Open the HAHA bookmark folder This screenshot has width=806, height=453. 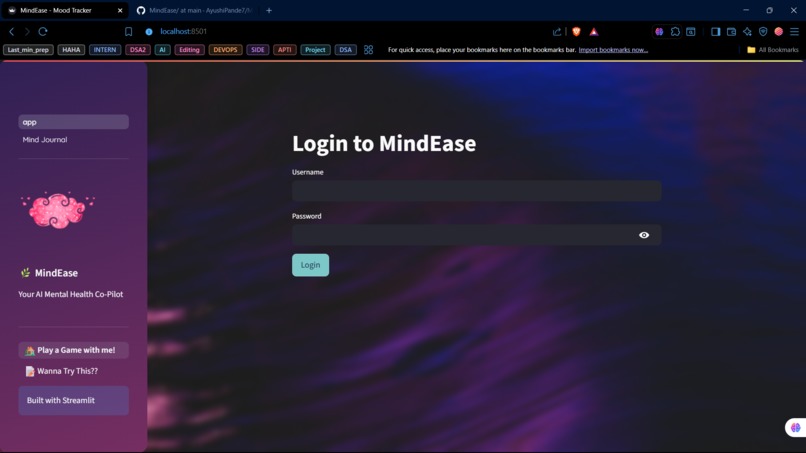71,50
